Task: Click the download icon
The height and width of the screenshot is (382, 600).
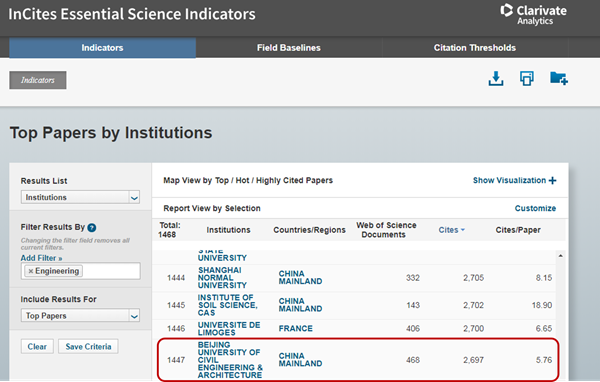Action: pos(496,79)
